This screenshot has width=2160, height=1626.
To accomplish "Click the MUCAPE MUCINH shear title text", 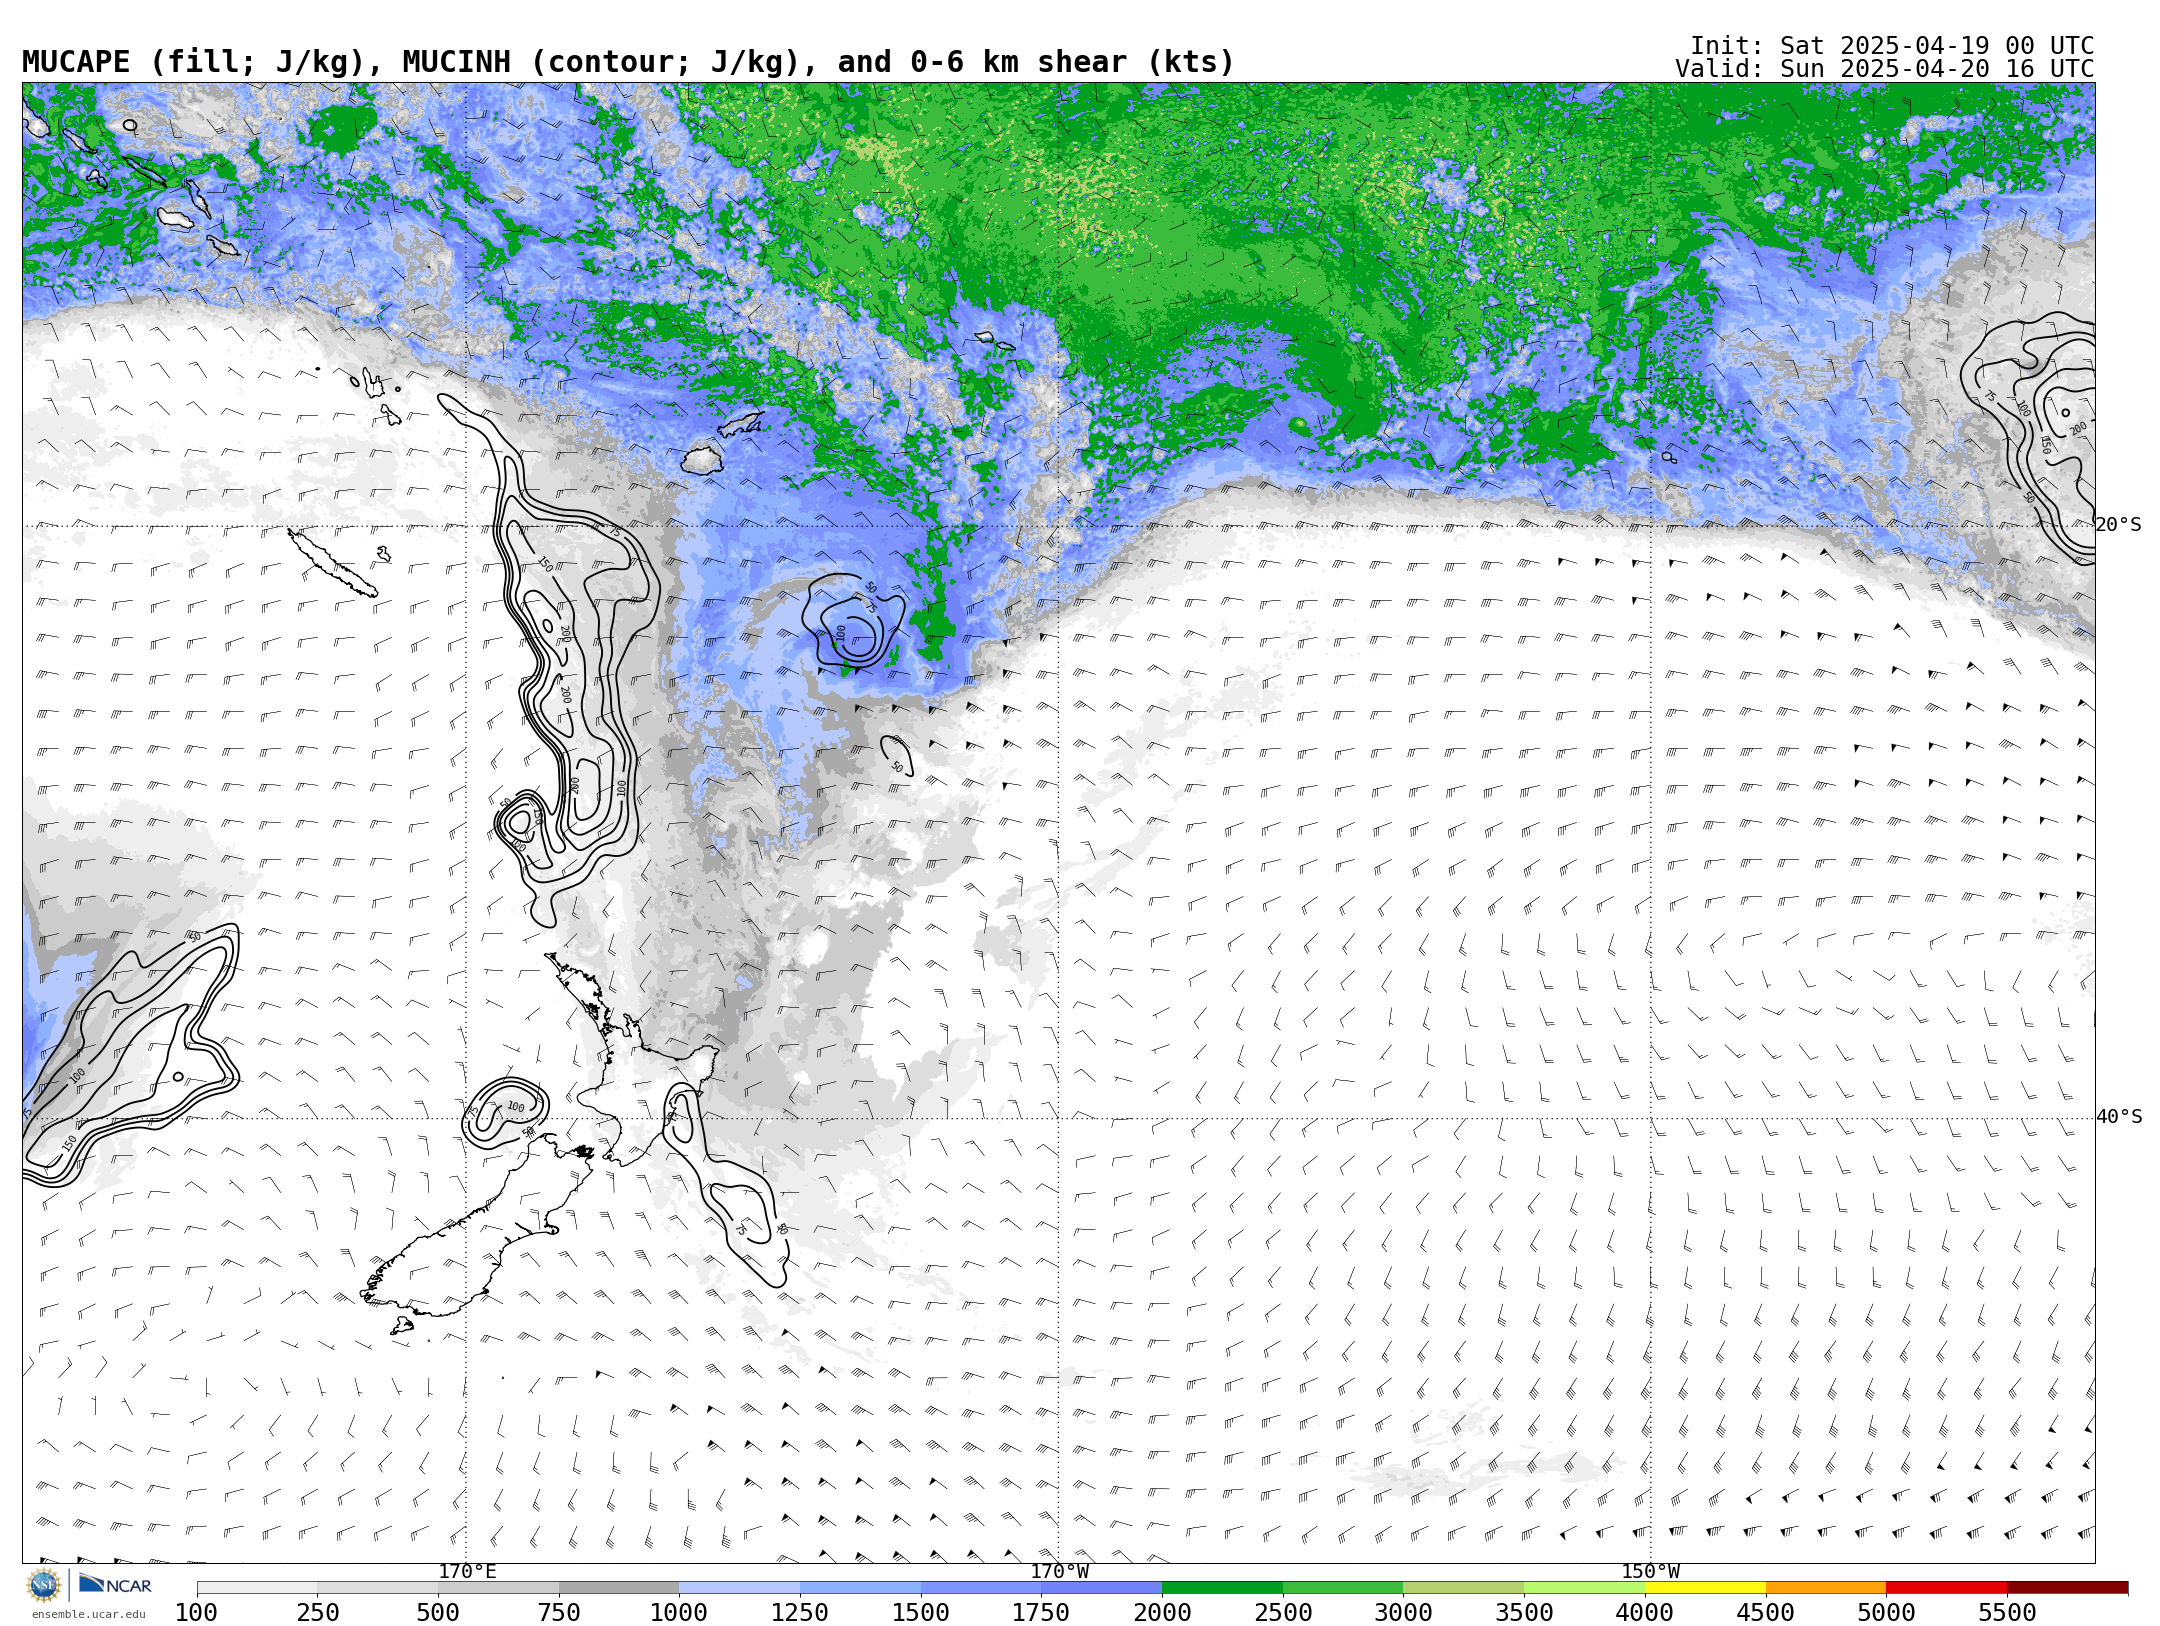I will 628,62.
